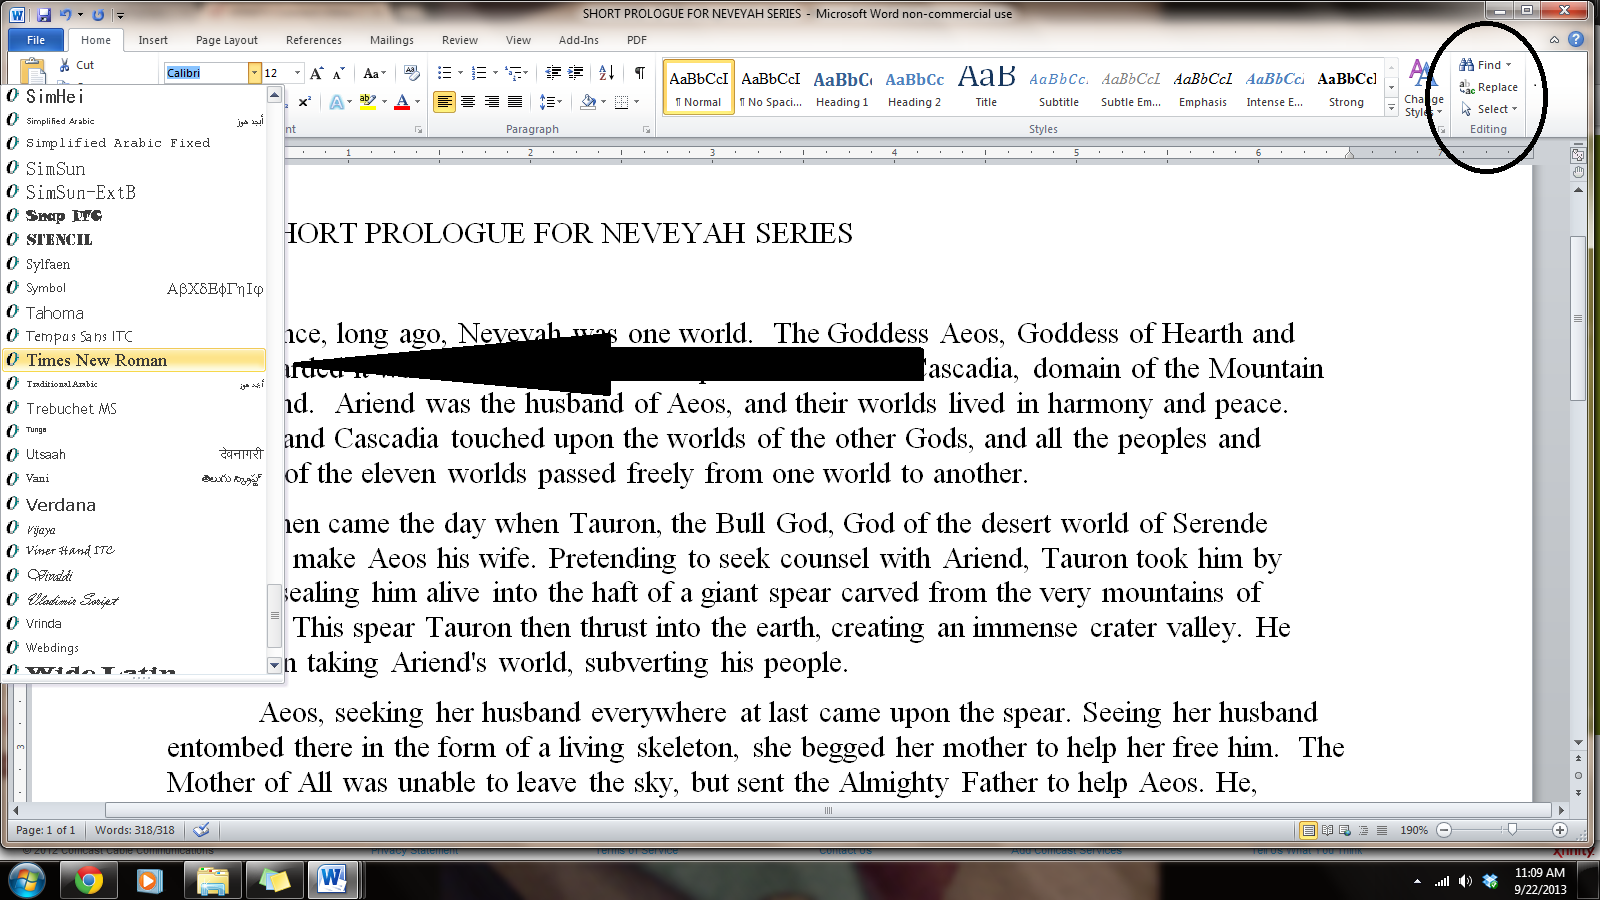Show paragraph marks with the pilcrow icon
This screenshot has width=1600, height=900.
(x=639, y=73)
